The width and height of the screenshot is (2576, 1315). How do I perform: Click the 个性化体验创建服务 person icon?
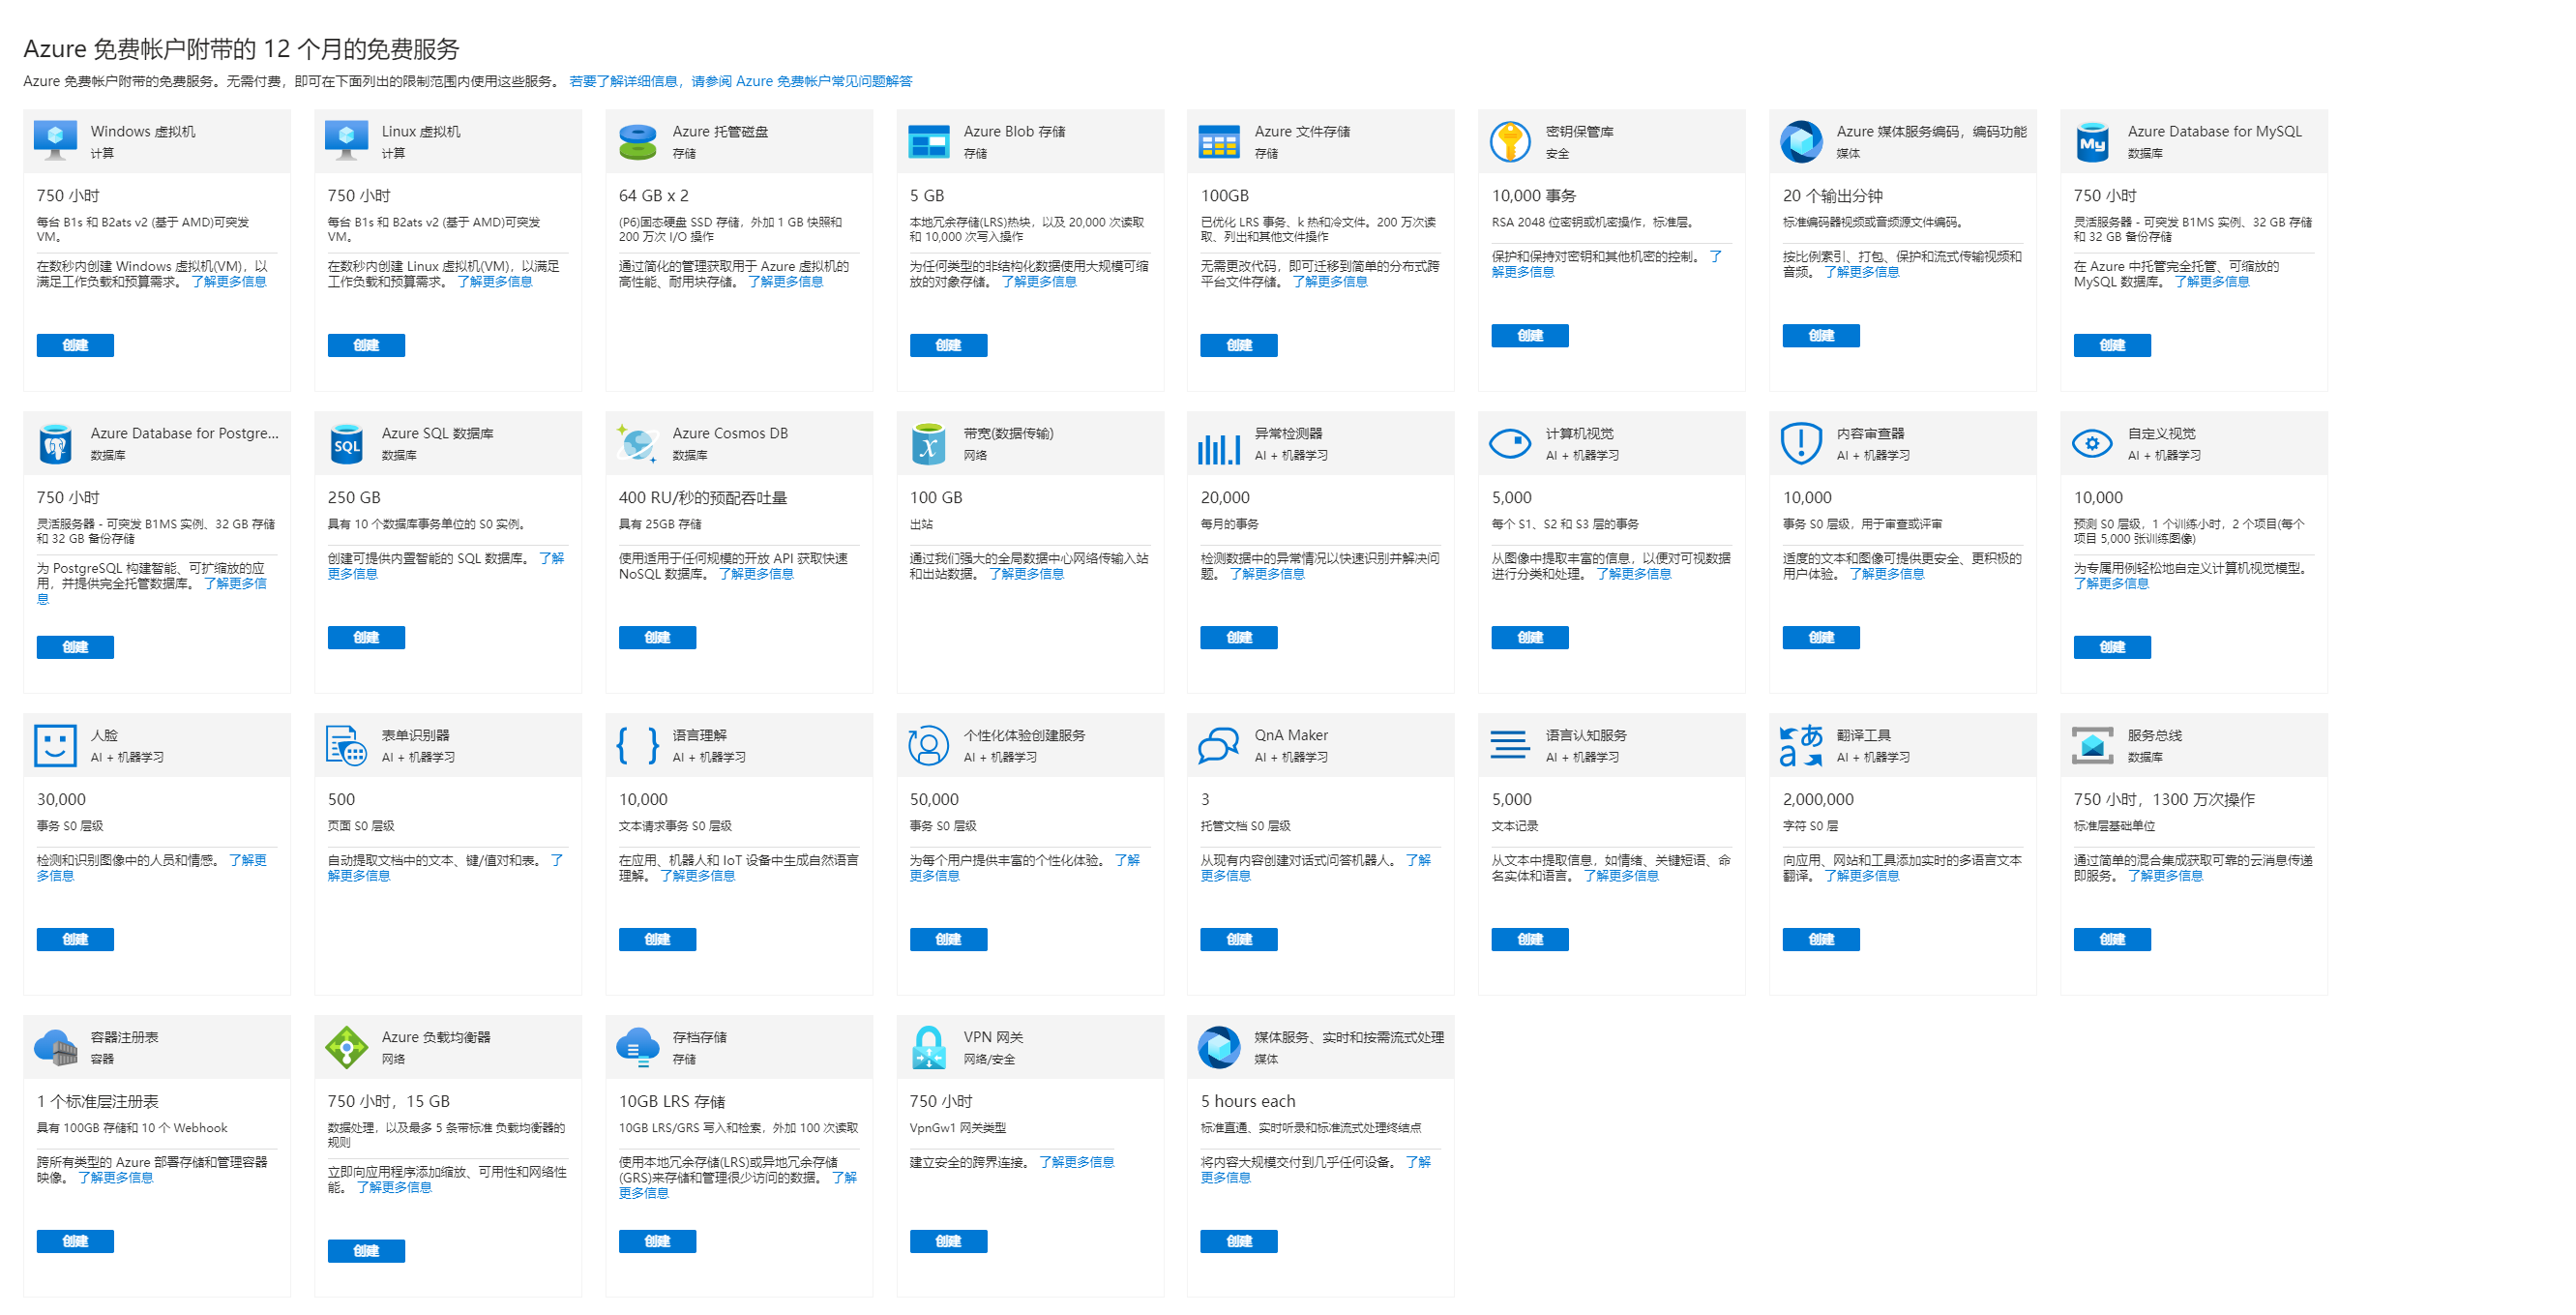pyautogui.click(x=928, y=745)
